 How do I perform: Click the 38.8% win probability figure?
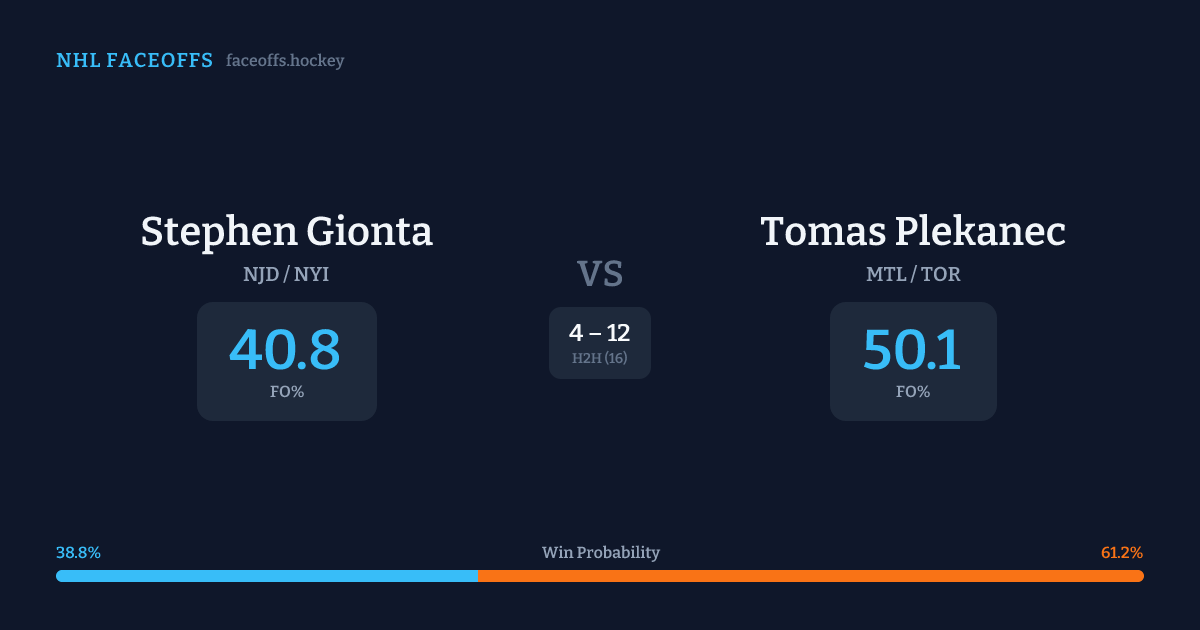[x=78, y=553]
